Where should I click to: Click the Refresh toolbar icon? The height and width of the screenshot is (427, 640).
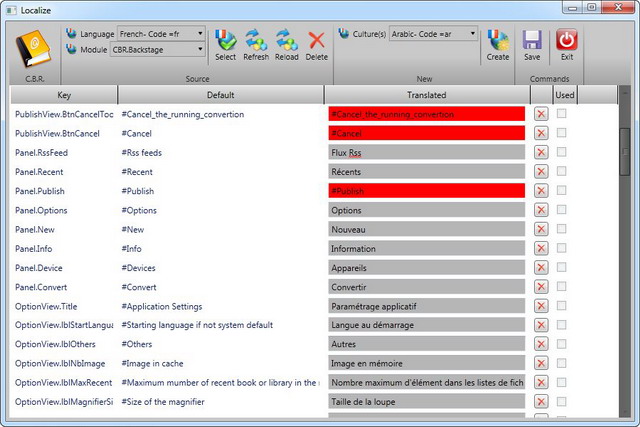[x=256, y=40]
